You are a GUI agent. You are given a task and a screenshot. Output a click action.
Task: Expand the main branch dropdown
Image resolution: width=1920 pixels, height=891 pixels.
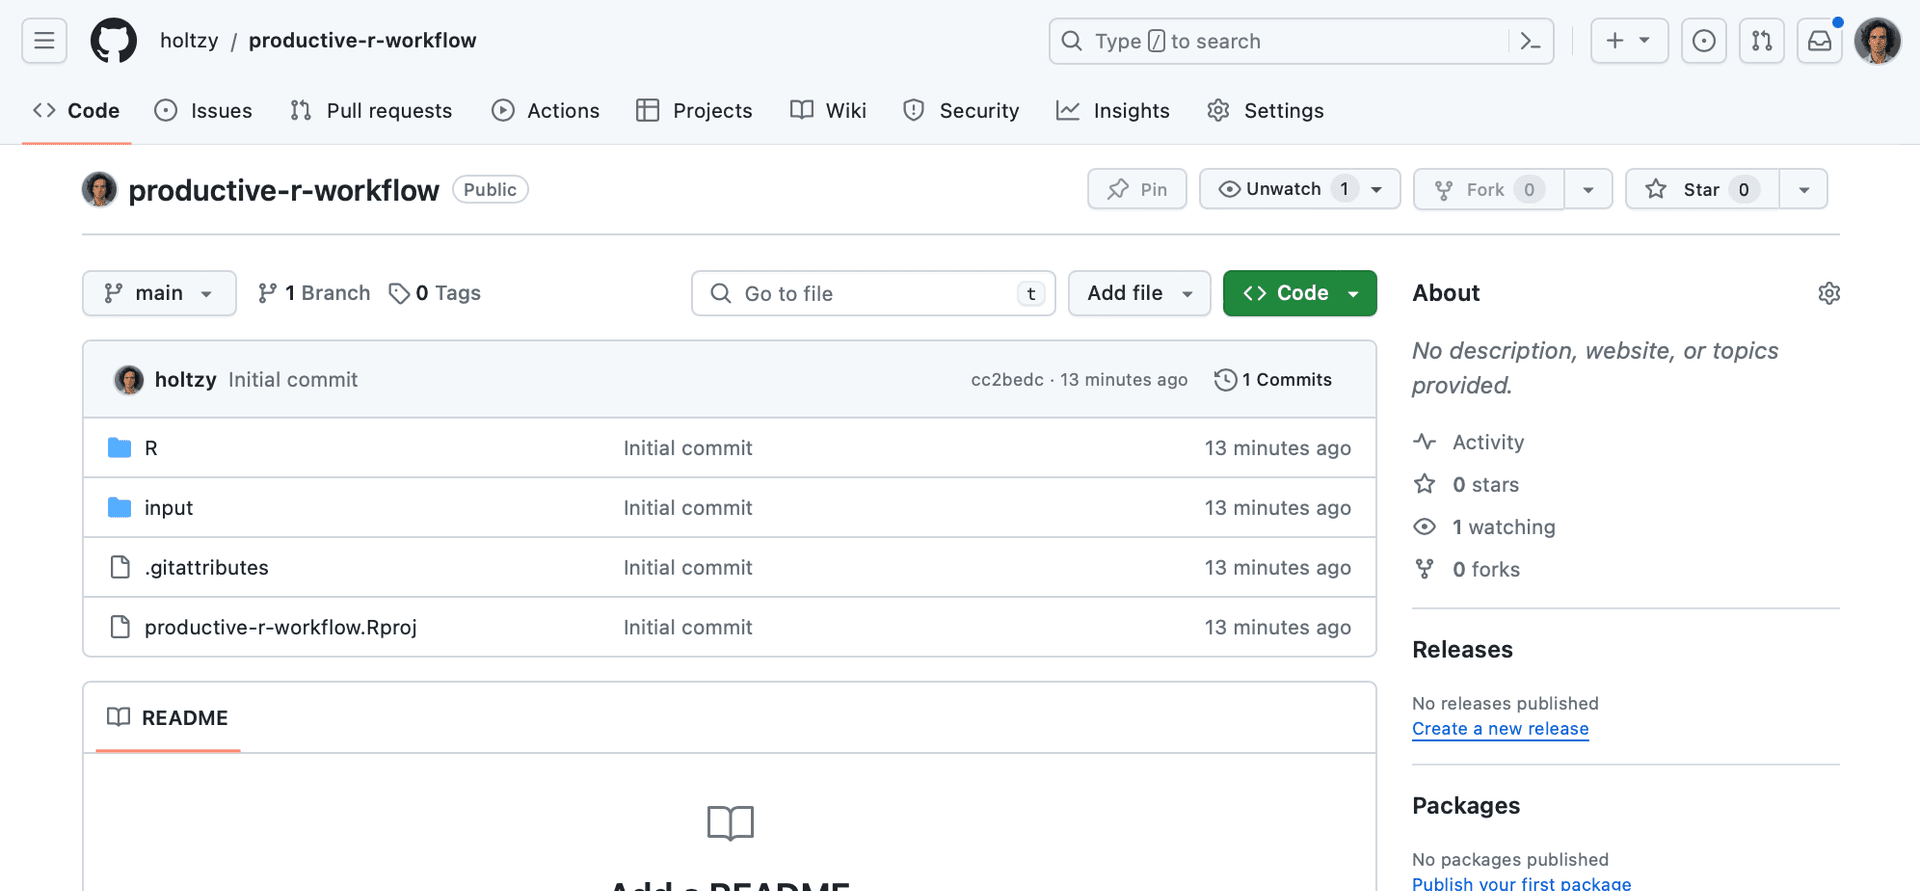point(159,293)
